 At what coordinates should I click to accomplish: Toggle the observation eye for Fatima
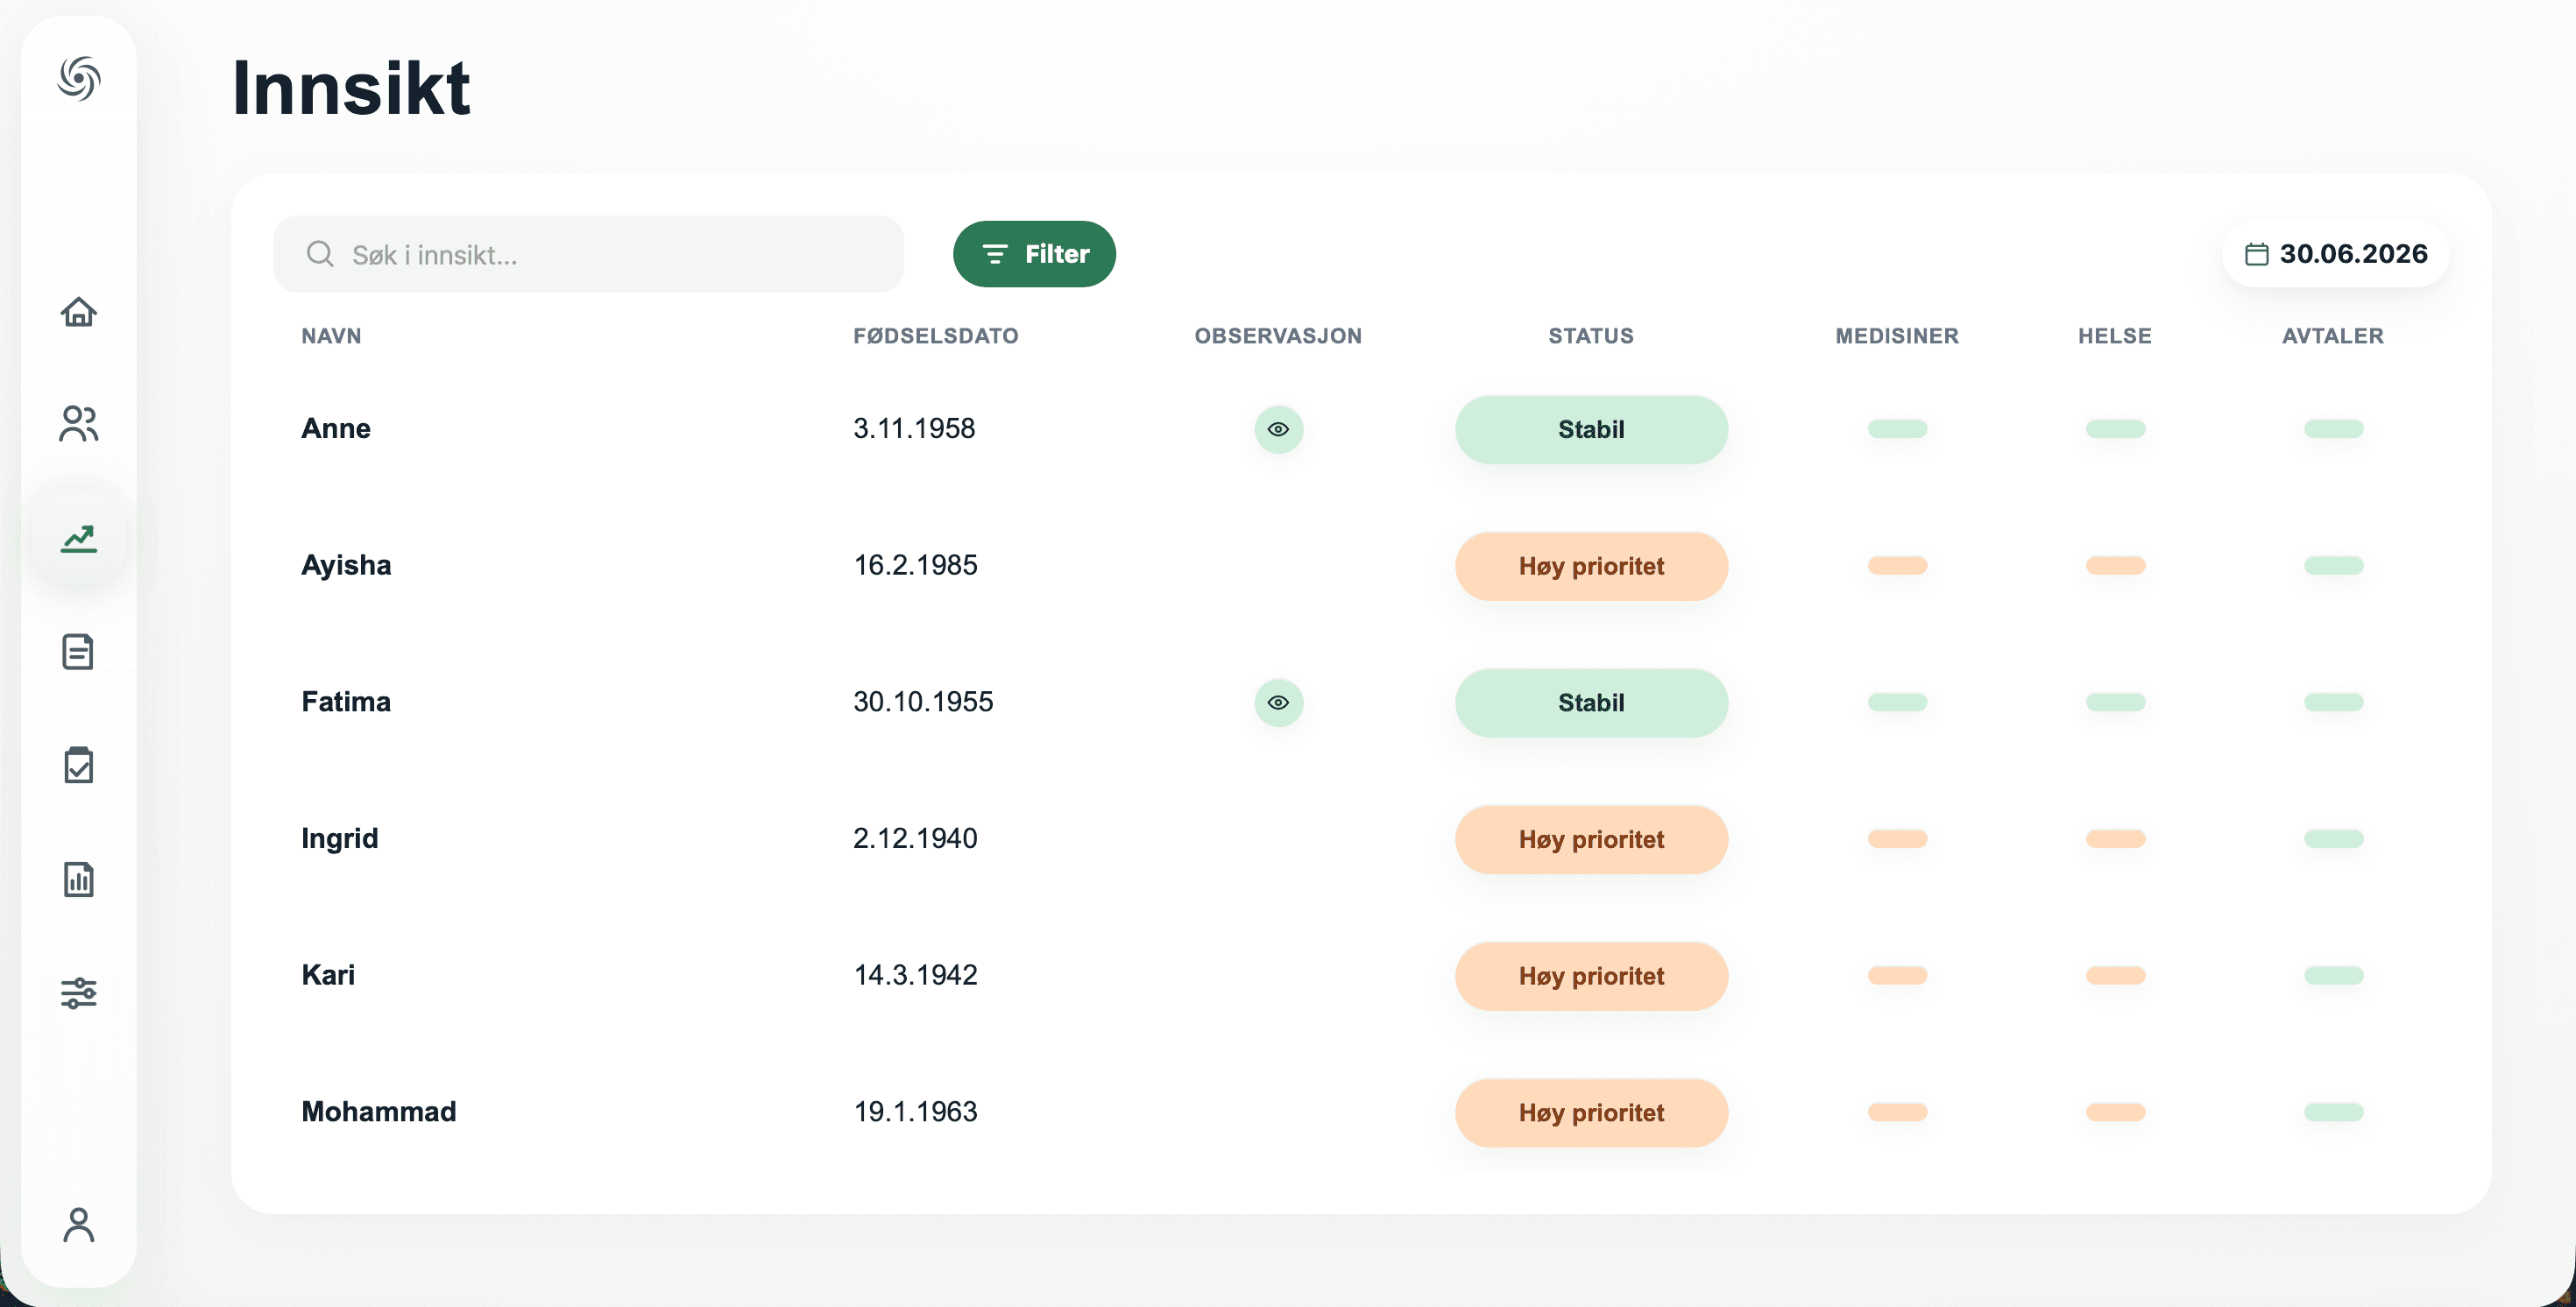pos(1278,702)
